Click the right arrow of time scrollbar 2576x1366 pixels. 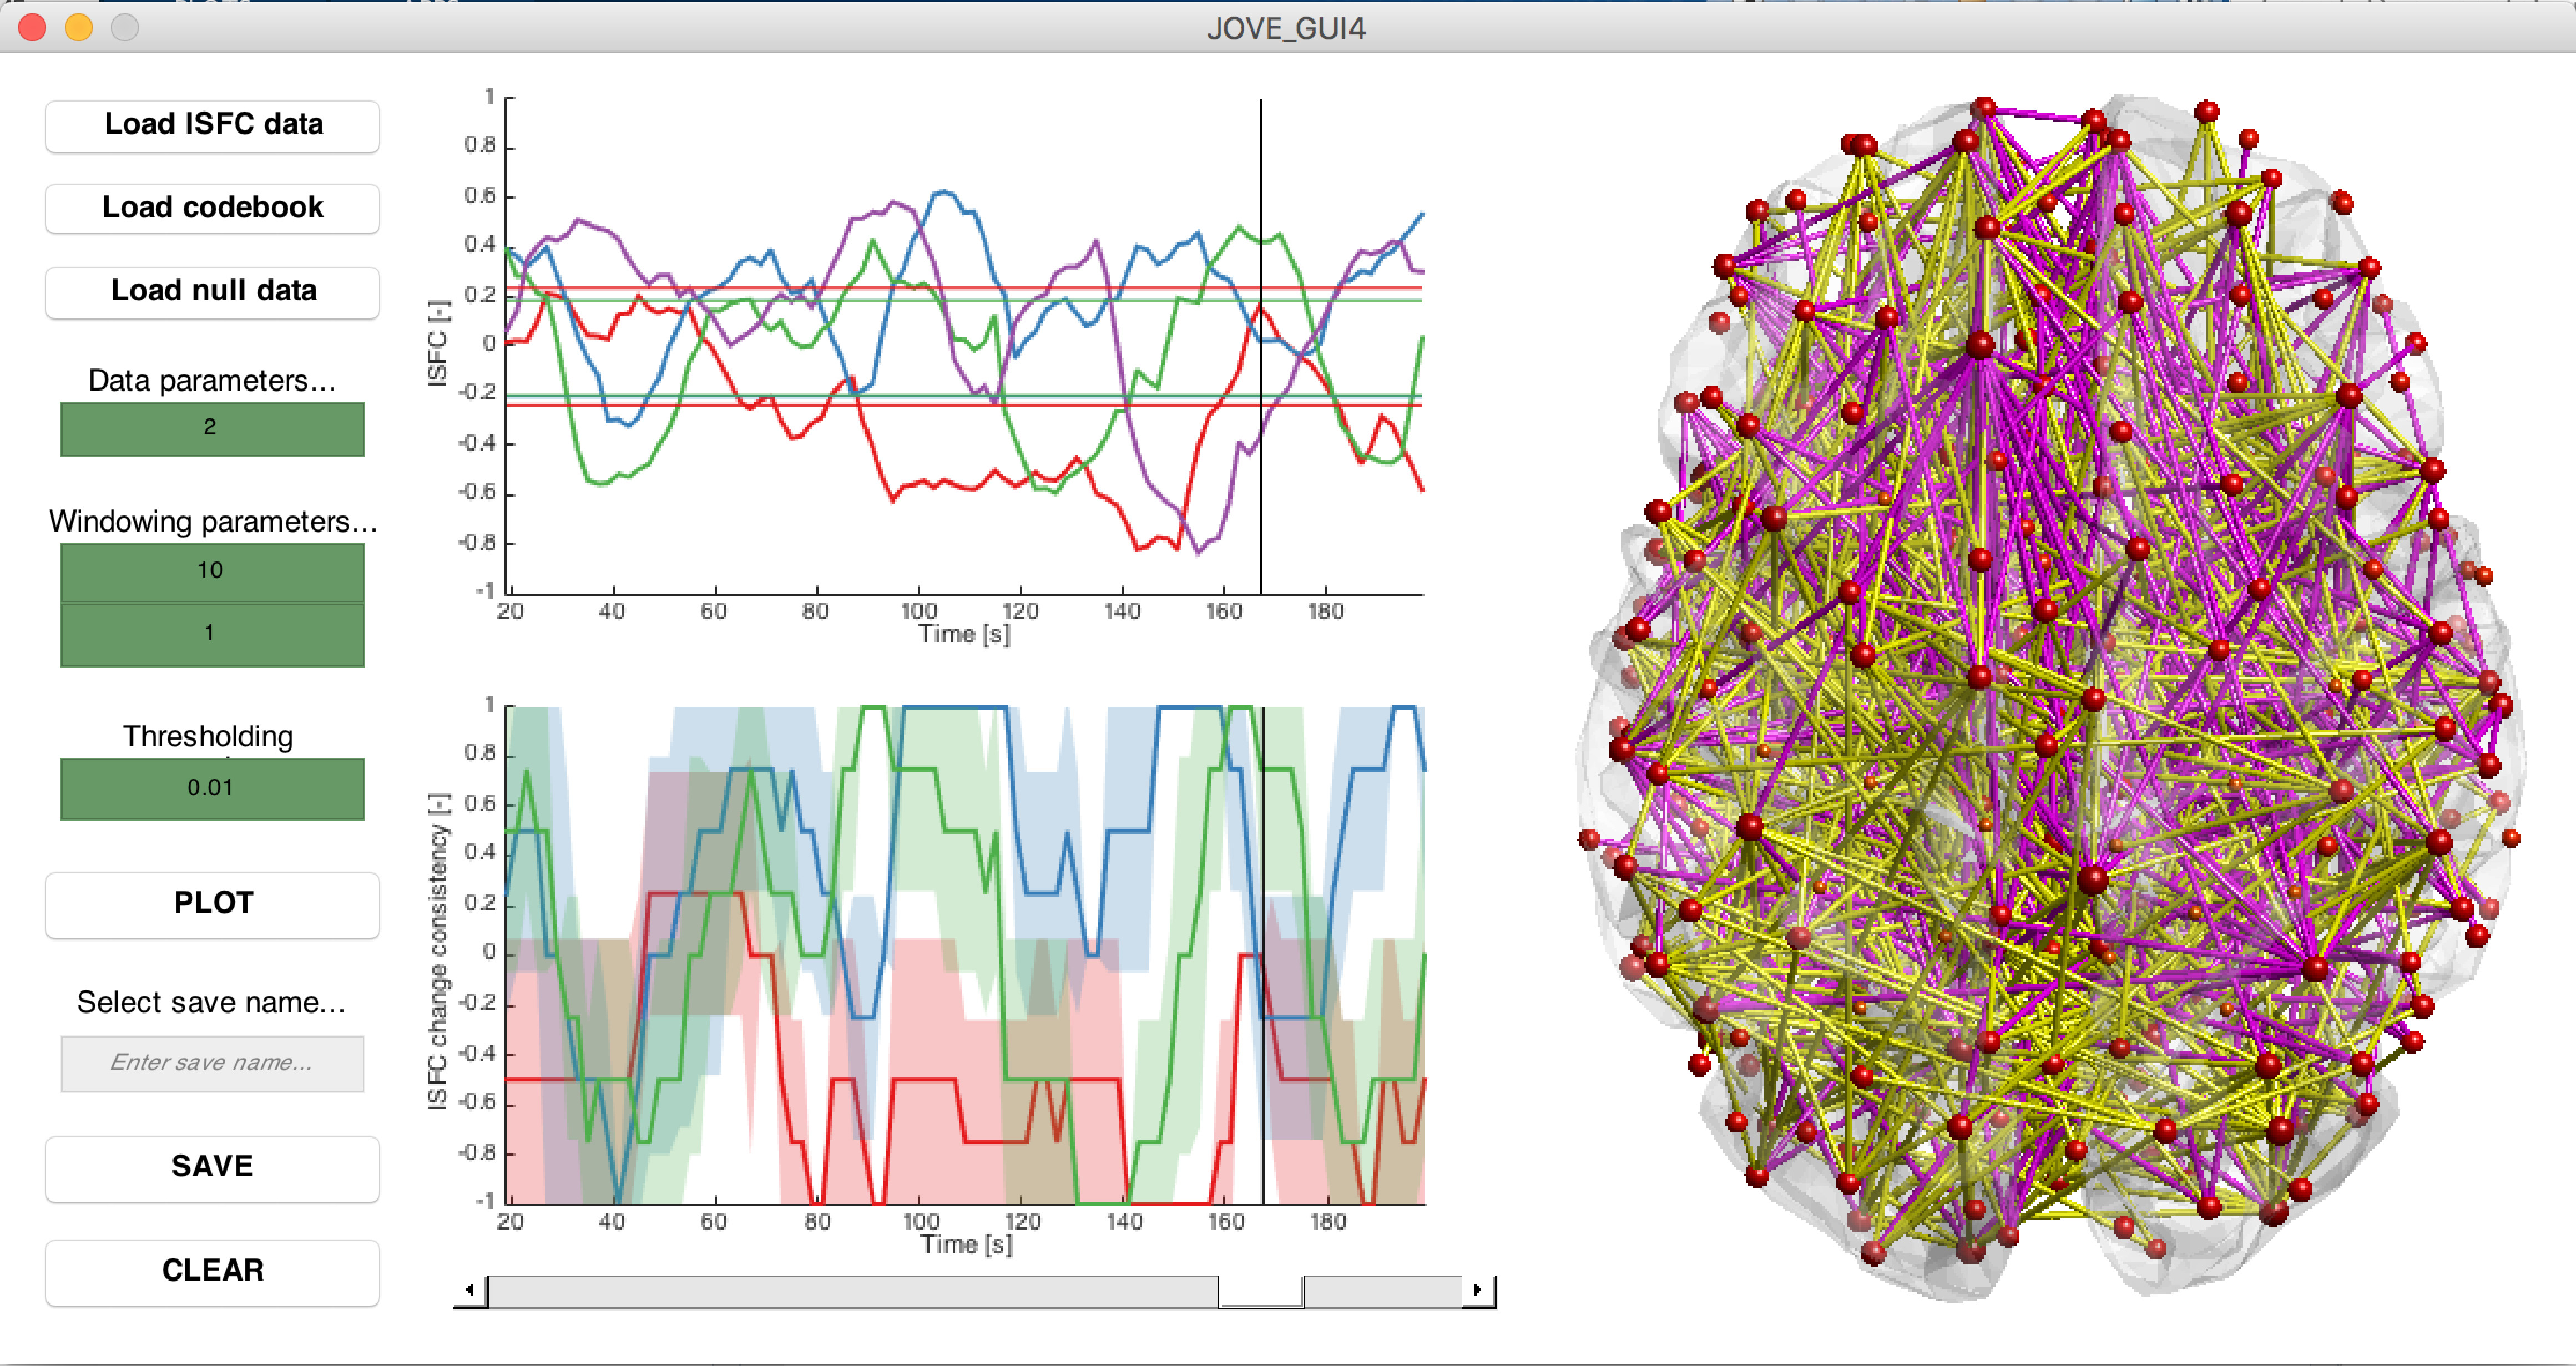(1477, 1290)
